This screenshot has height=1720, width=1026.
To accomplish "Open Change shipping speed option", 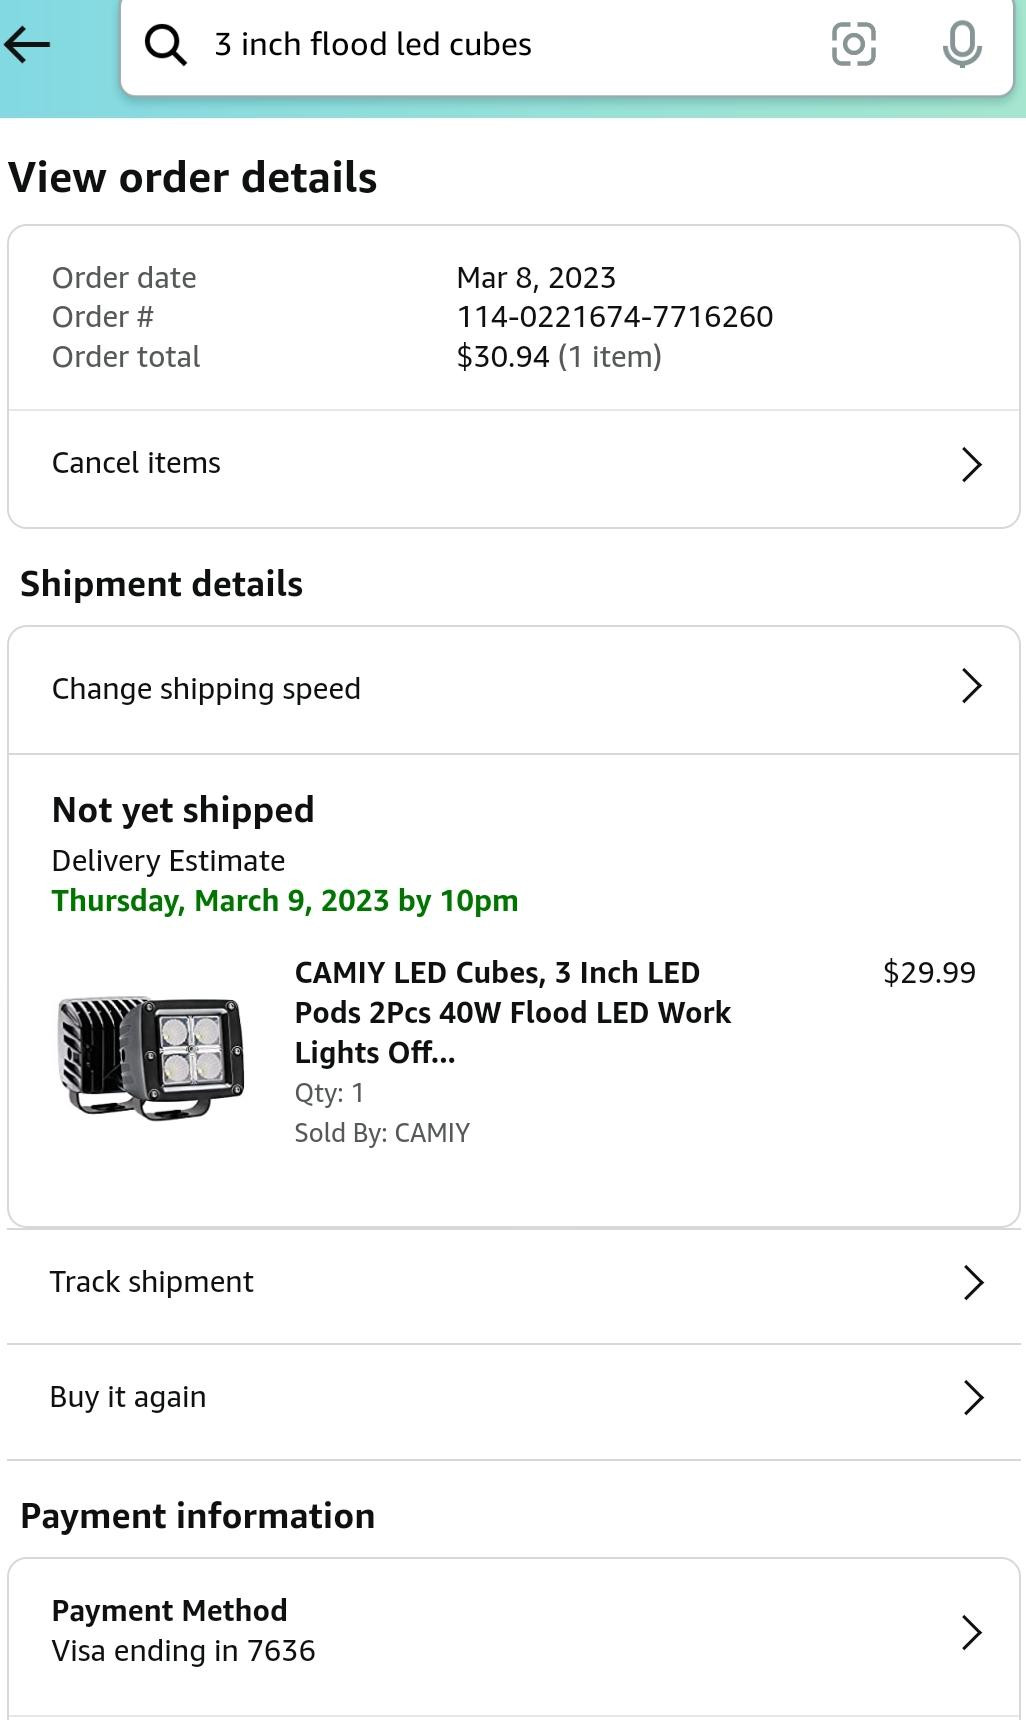I will pos(206,689).
